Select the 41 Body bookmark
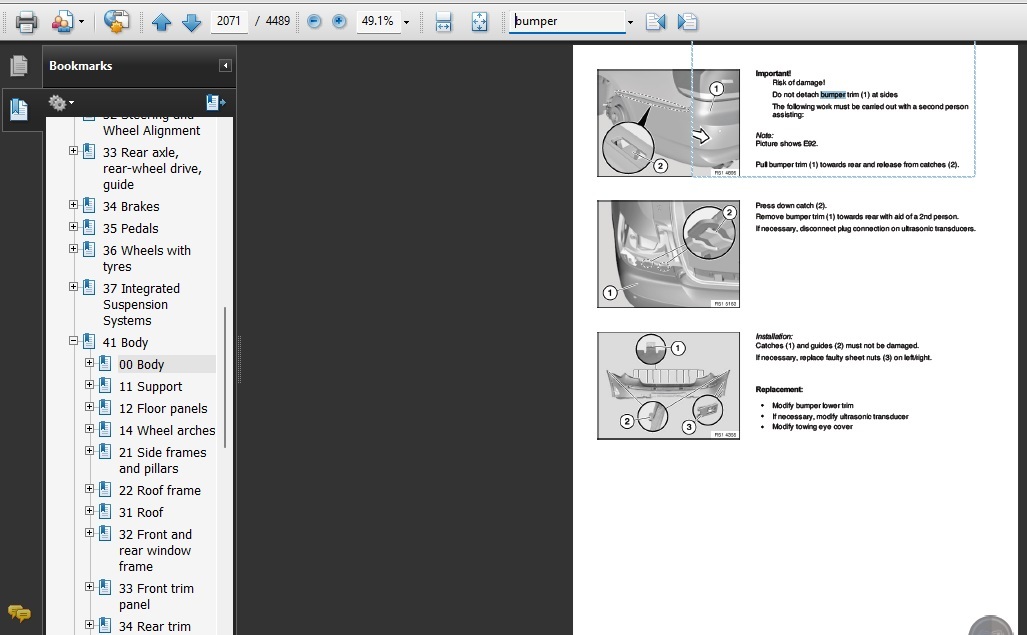This screenshot has height=635, width=1027. (x=125, y=342)
